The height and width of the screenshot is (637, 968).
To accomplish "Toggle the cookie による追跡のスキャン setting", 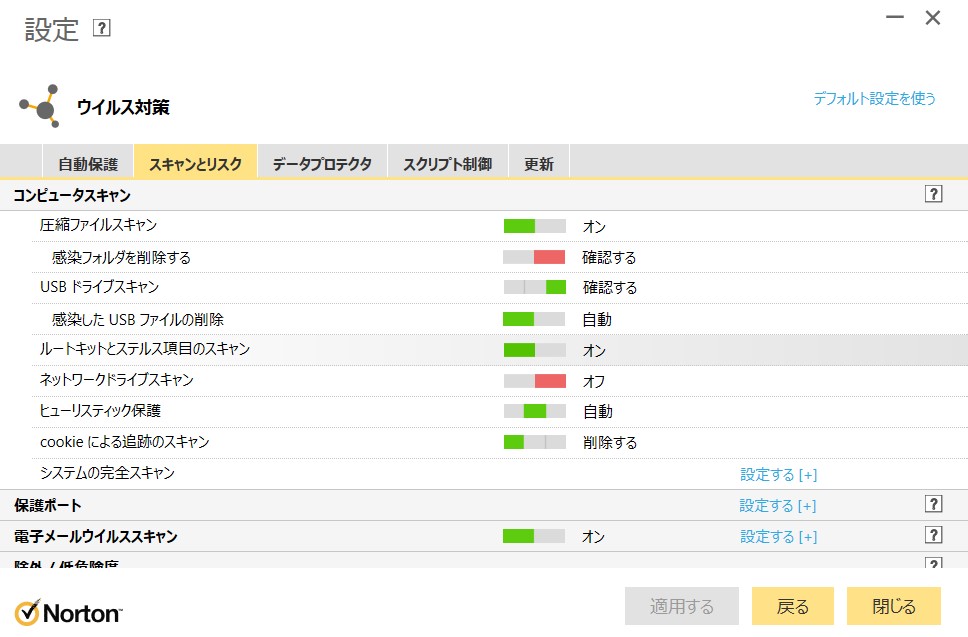I will 536,441.
